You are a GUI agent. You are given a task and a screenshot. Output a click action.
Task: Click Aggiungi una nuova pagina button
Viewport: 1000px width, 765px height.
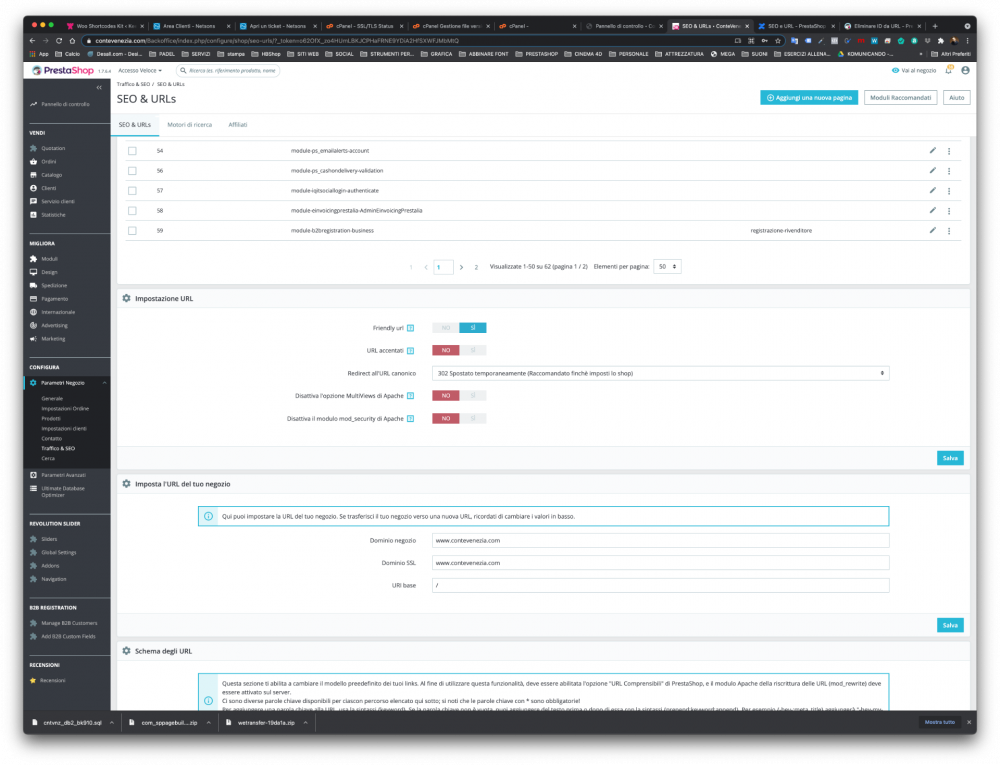pyautogui.click(x=809, y=98)
